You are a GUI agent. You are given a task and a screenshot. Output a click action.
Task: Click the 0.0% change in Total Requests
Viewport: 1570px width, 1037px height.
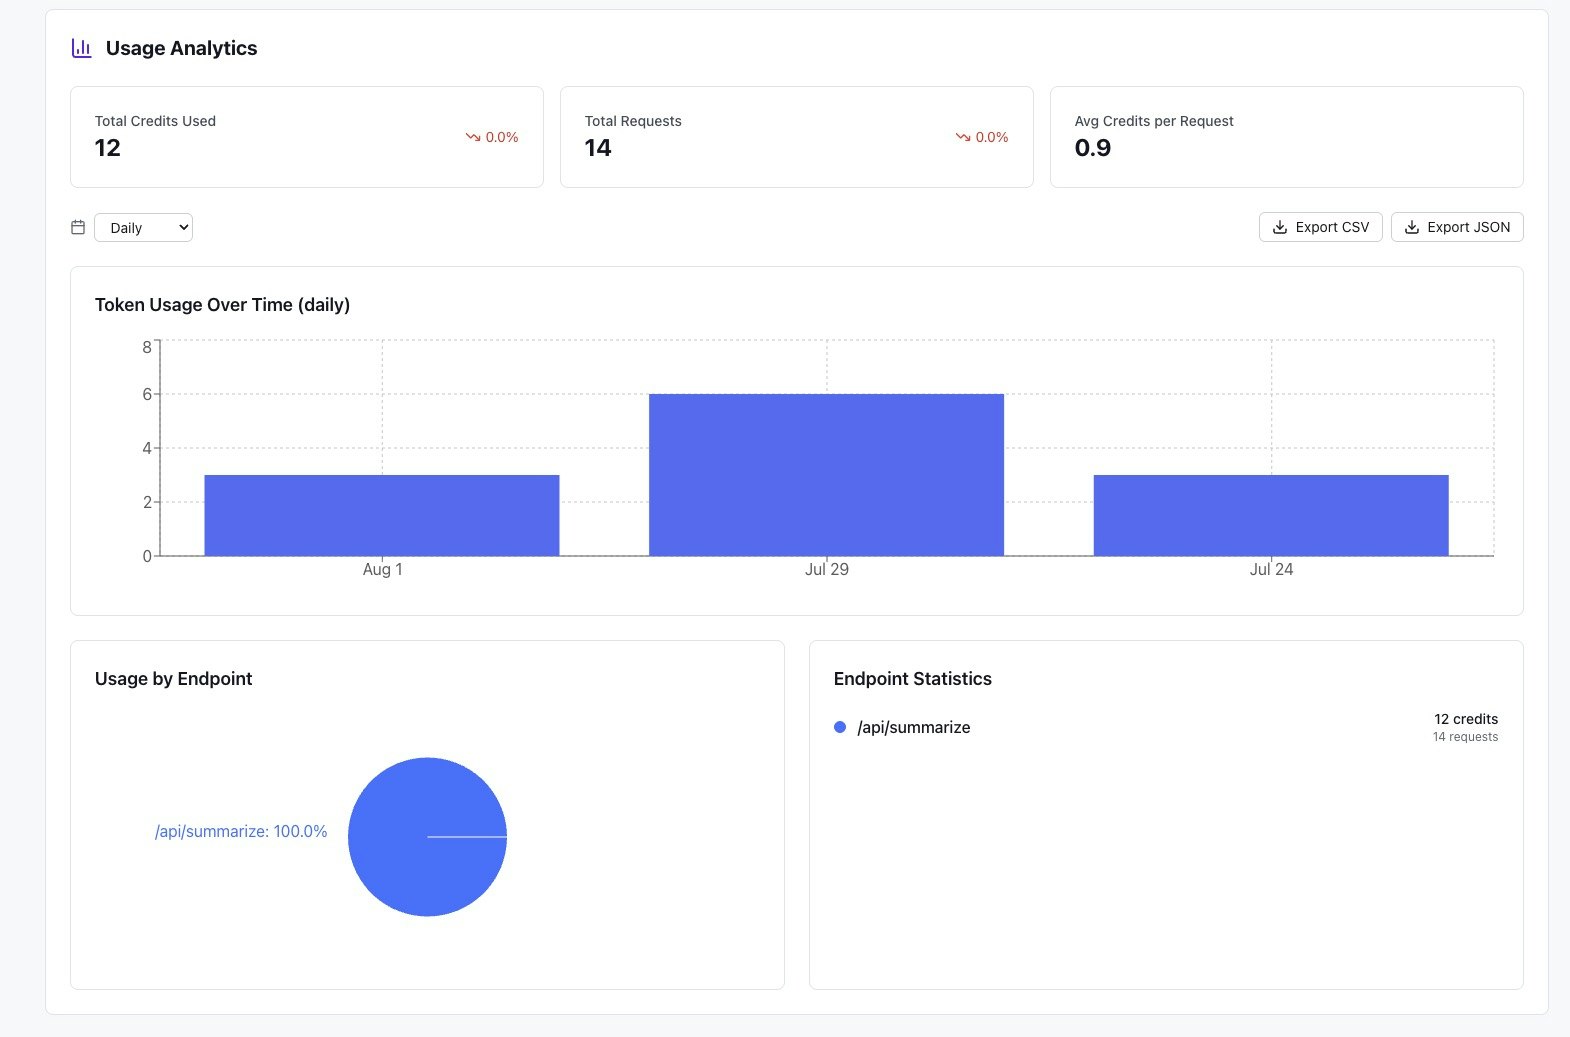point(992,137)
